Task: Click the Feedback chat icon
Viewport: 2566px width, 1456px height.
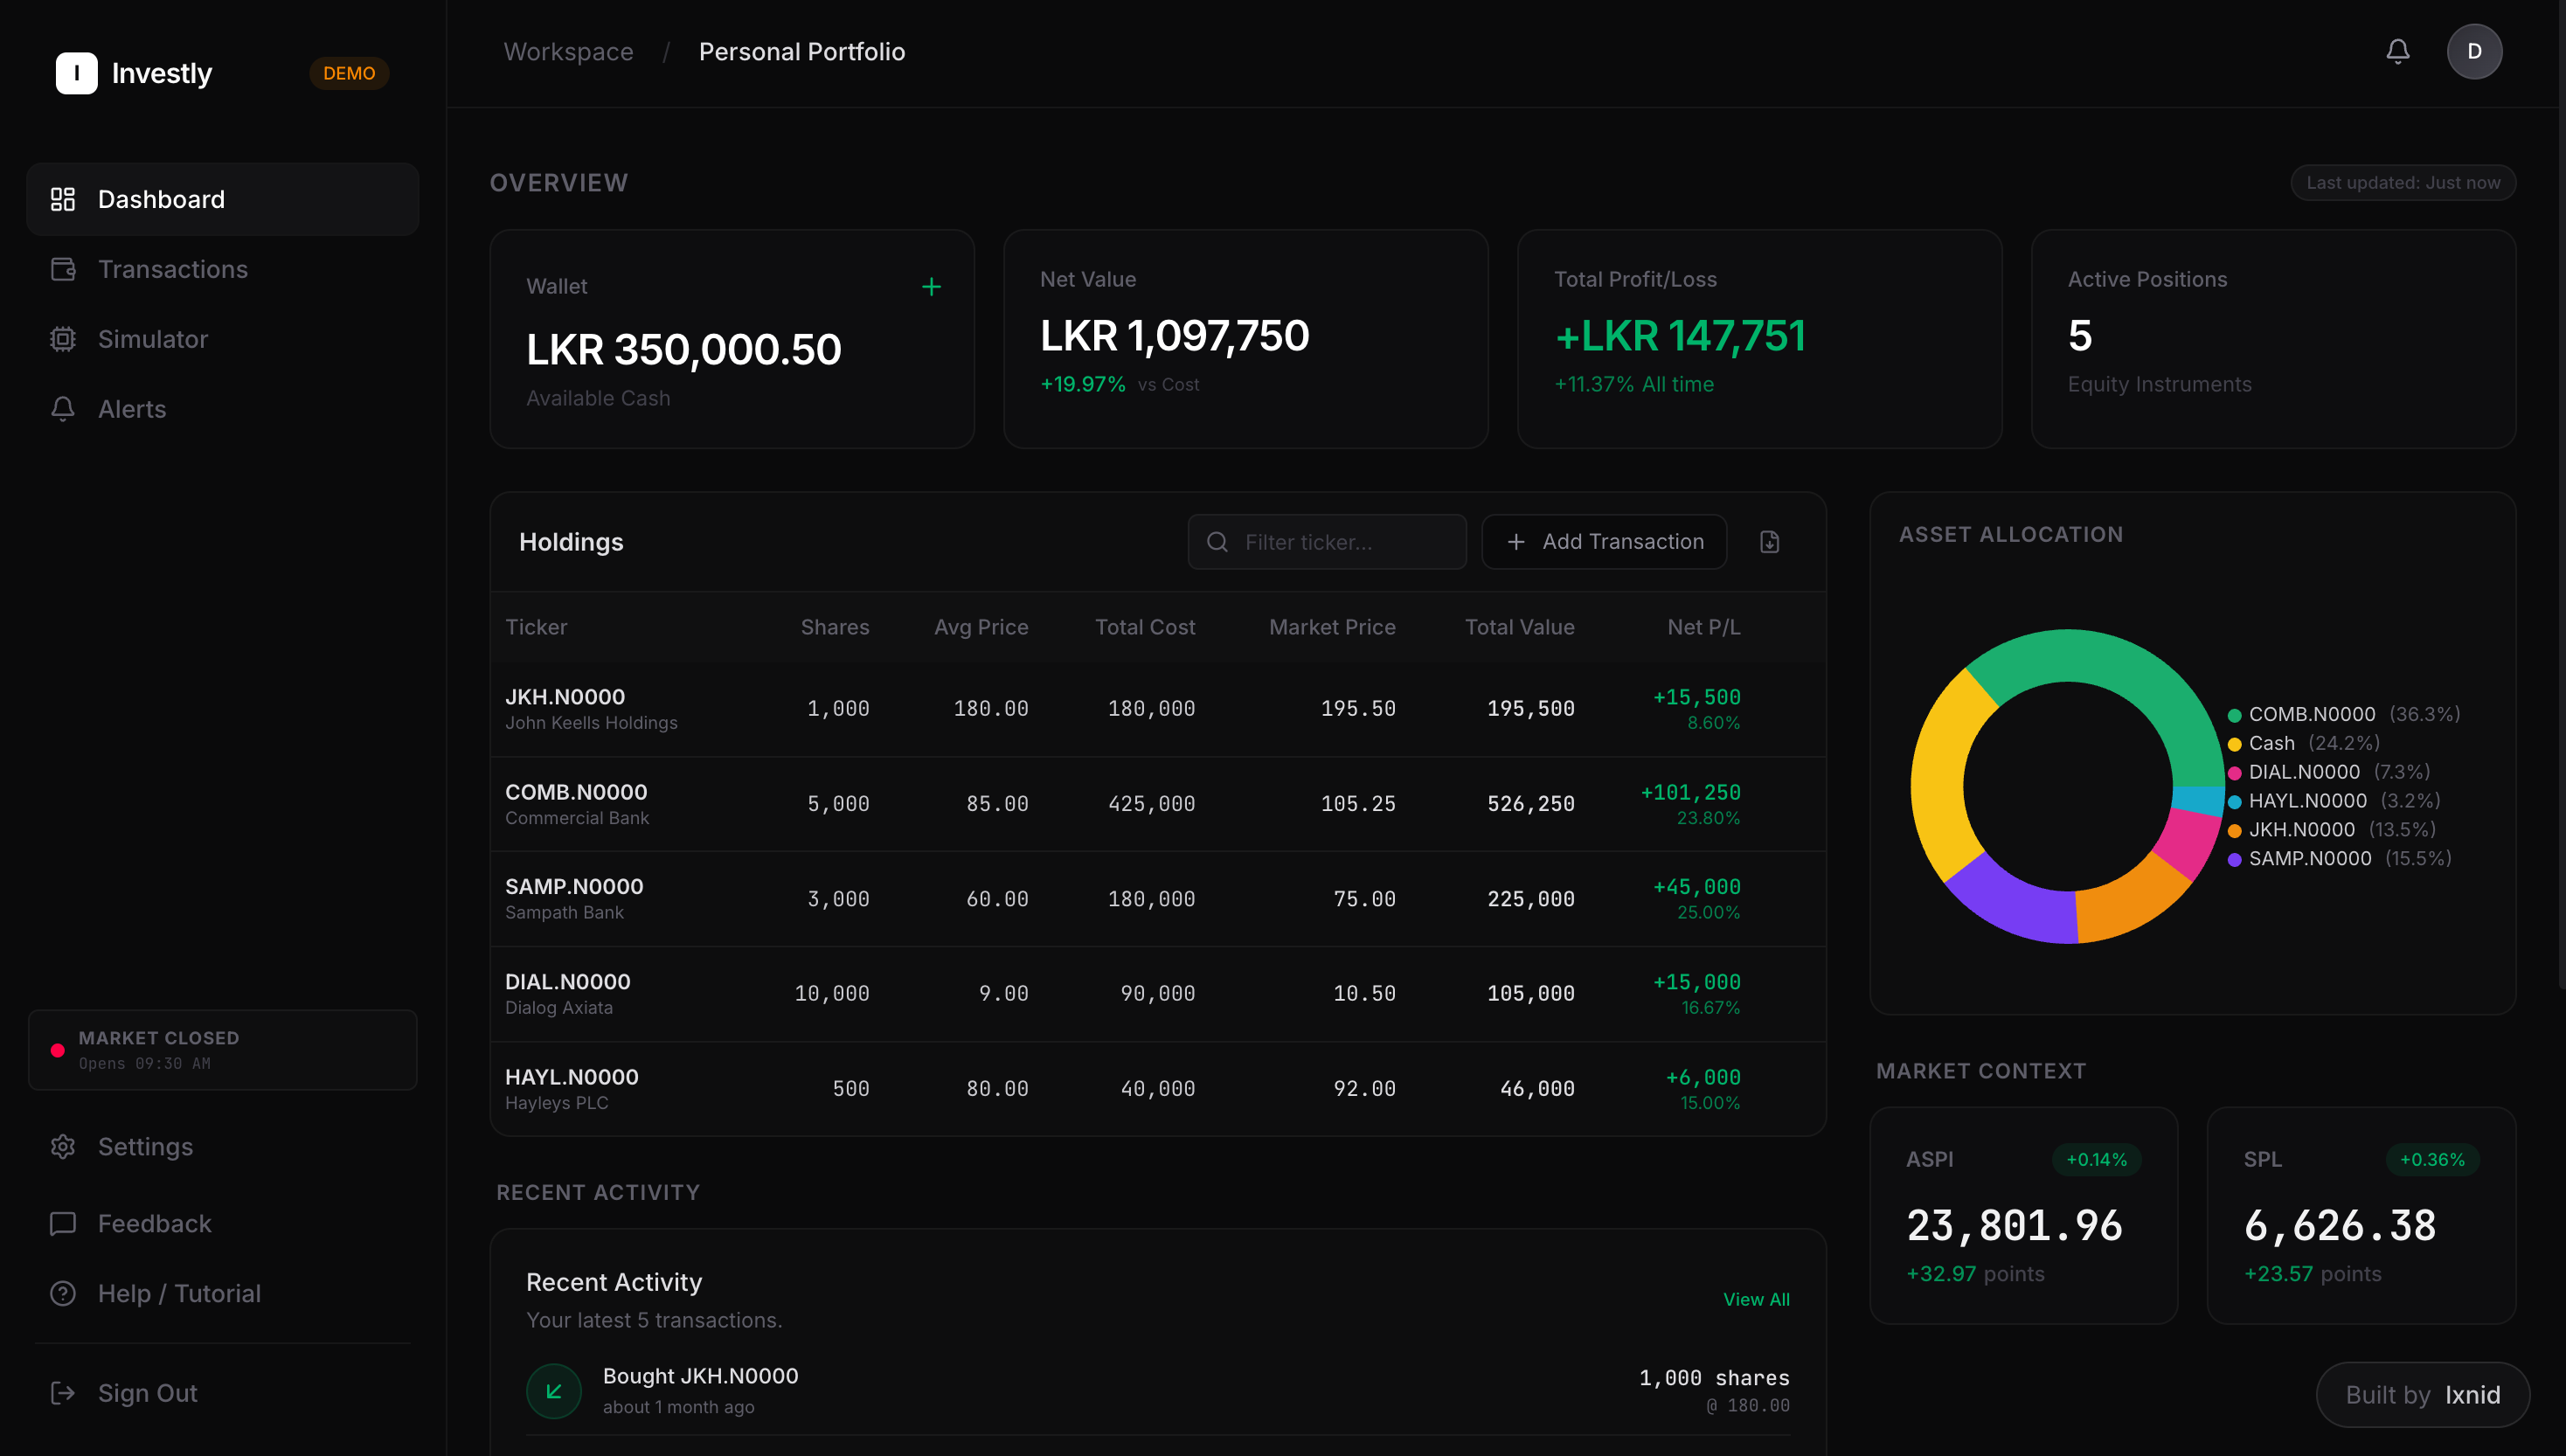Action: pyautogui.click(x=63, y=1223)
